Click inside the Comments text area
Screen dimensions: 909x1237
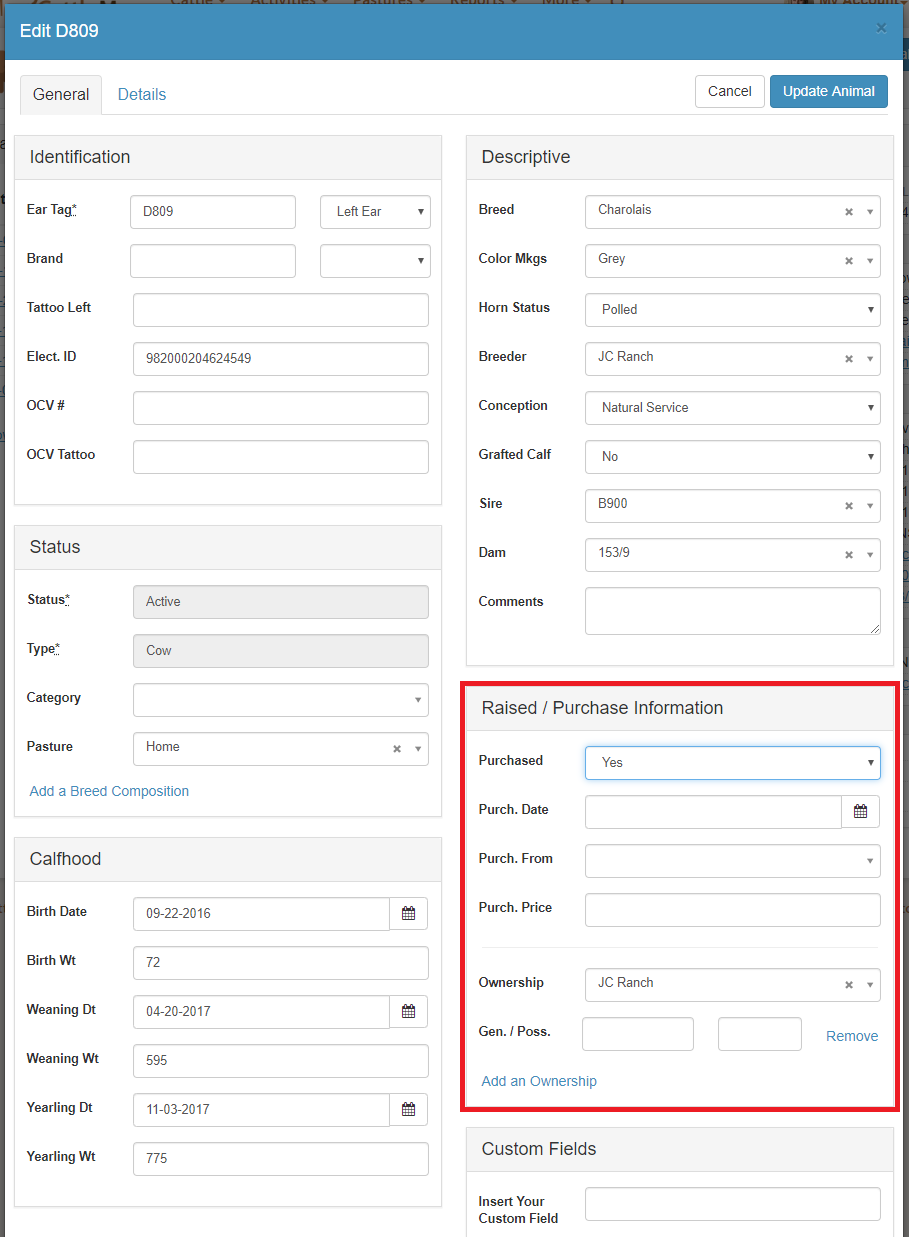tap(732, 610)
